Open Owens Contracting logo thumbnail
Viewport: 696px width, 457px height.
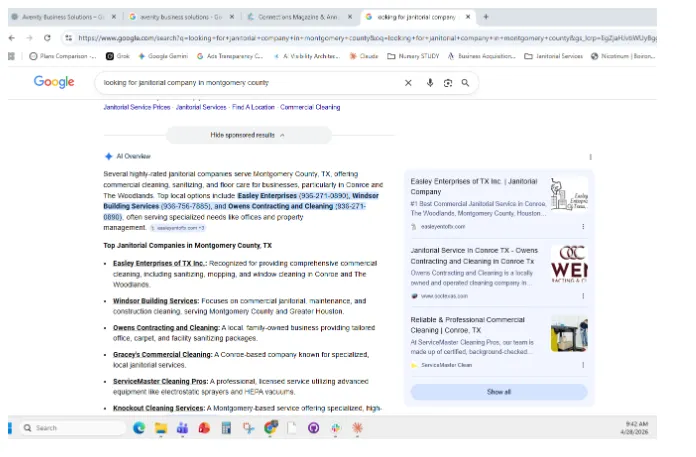pyautogui.click(x=569, y=264)
